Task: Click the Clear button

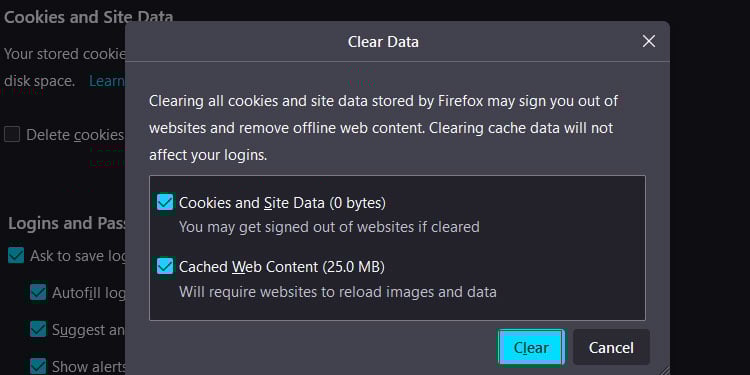Action: [x=531, y=347]
